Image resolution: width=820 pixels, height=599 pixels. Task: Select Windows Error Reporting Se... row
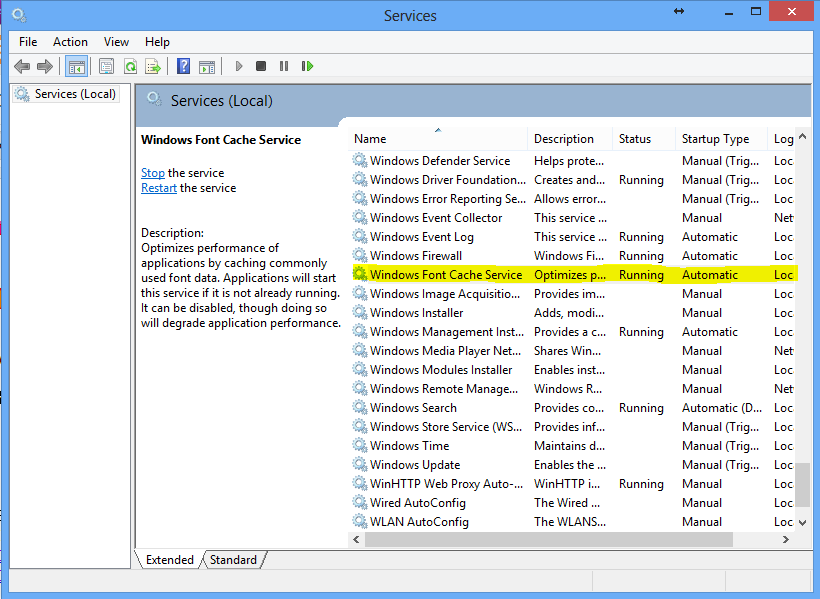pyautogui.click(x=572, y=198)
